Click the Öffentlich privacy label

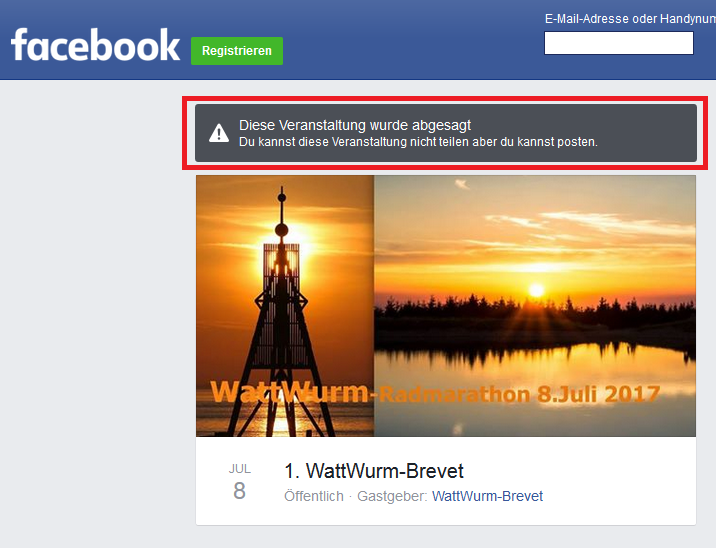point(314,496)
